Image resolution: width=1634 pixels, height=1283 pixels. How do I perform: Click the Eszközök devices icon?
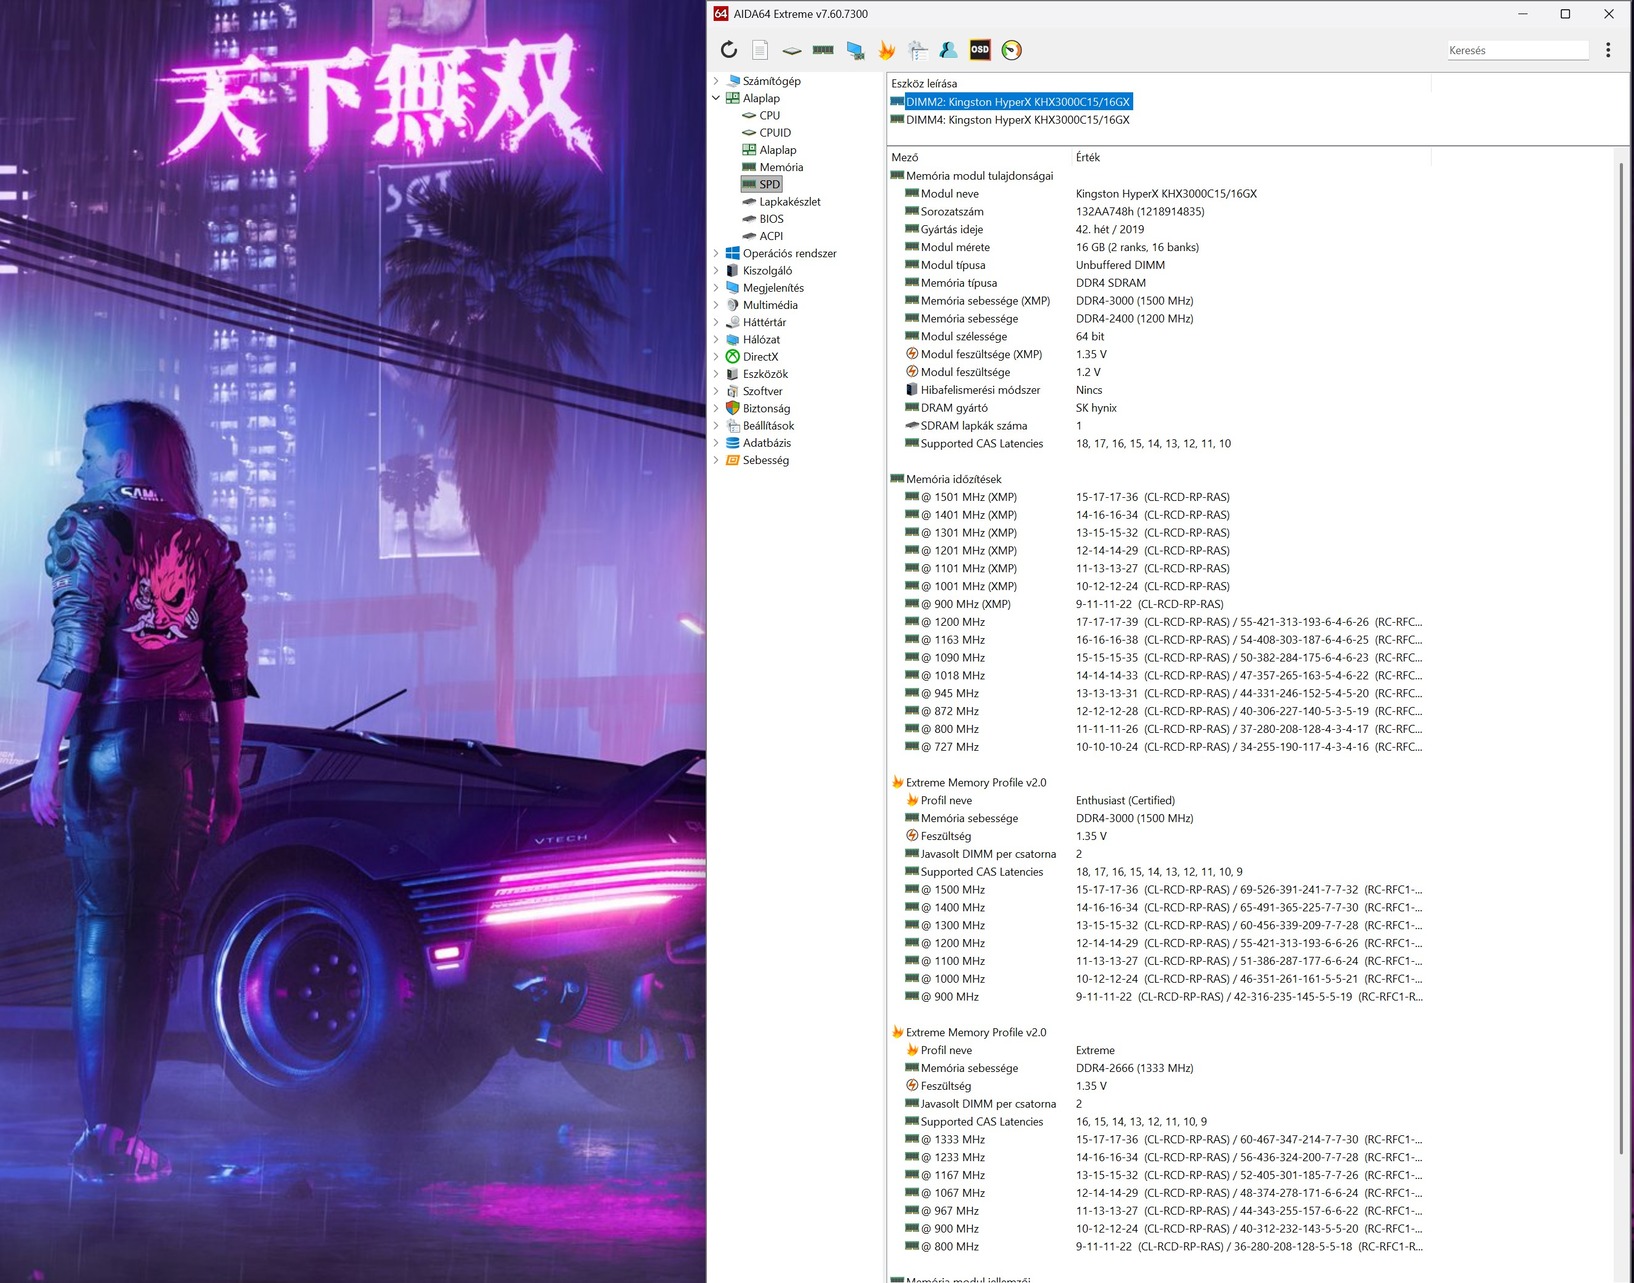733,374
